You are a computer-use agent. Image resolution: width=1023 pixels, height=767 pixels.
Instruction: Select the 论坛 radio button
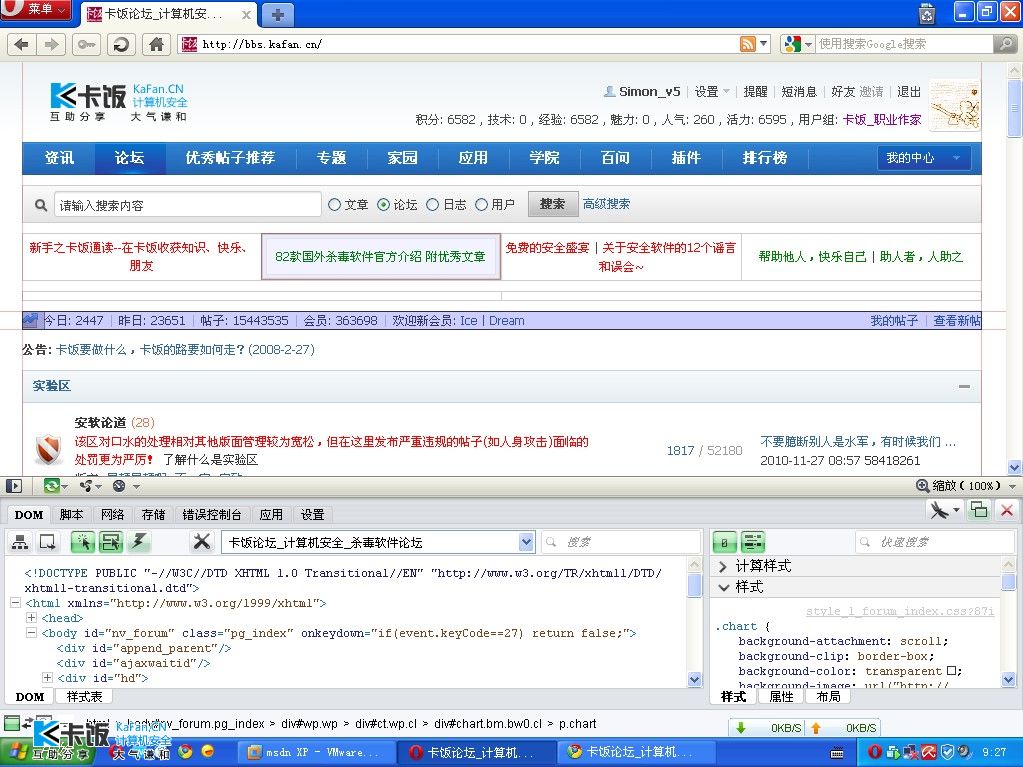click(384, 205)
